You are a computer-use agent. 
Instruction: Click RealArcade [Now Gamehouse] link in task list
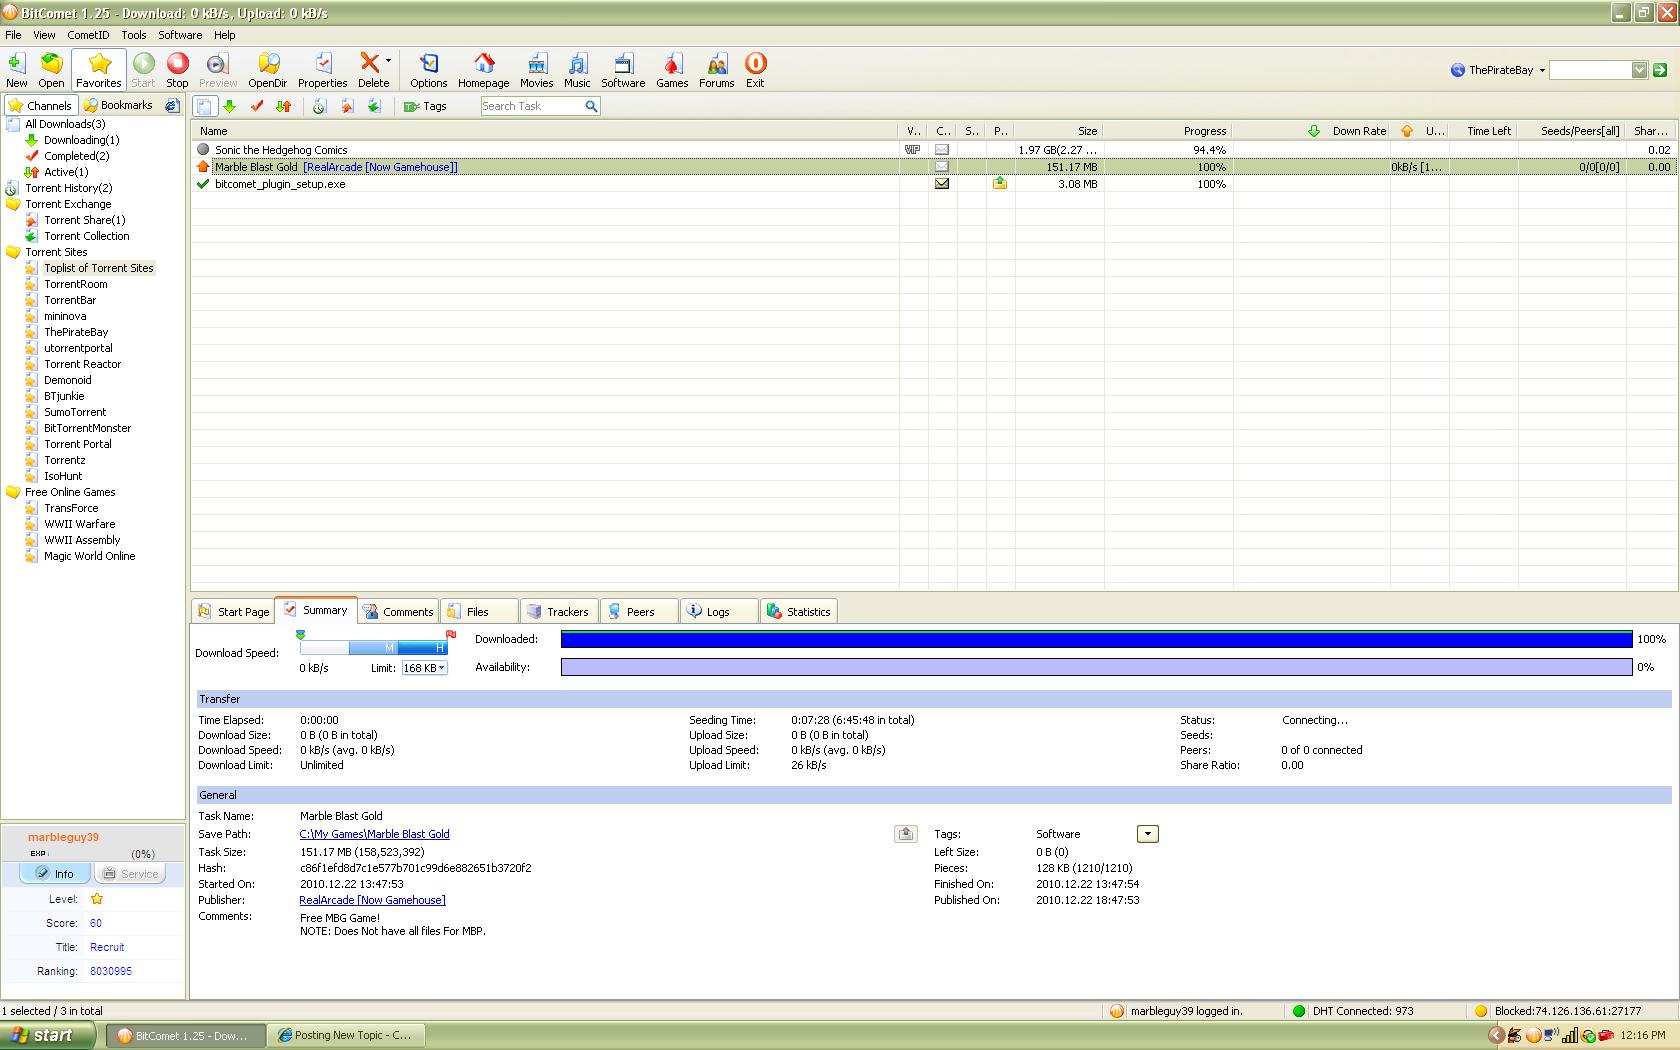[x=380, y=167]
